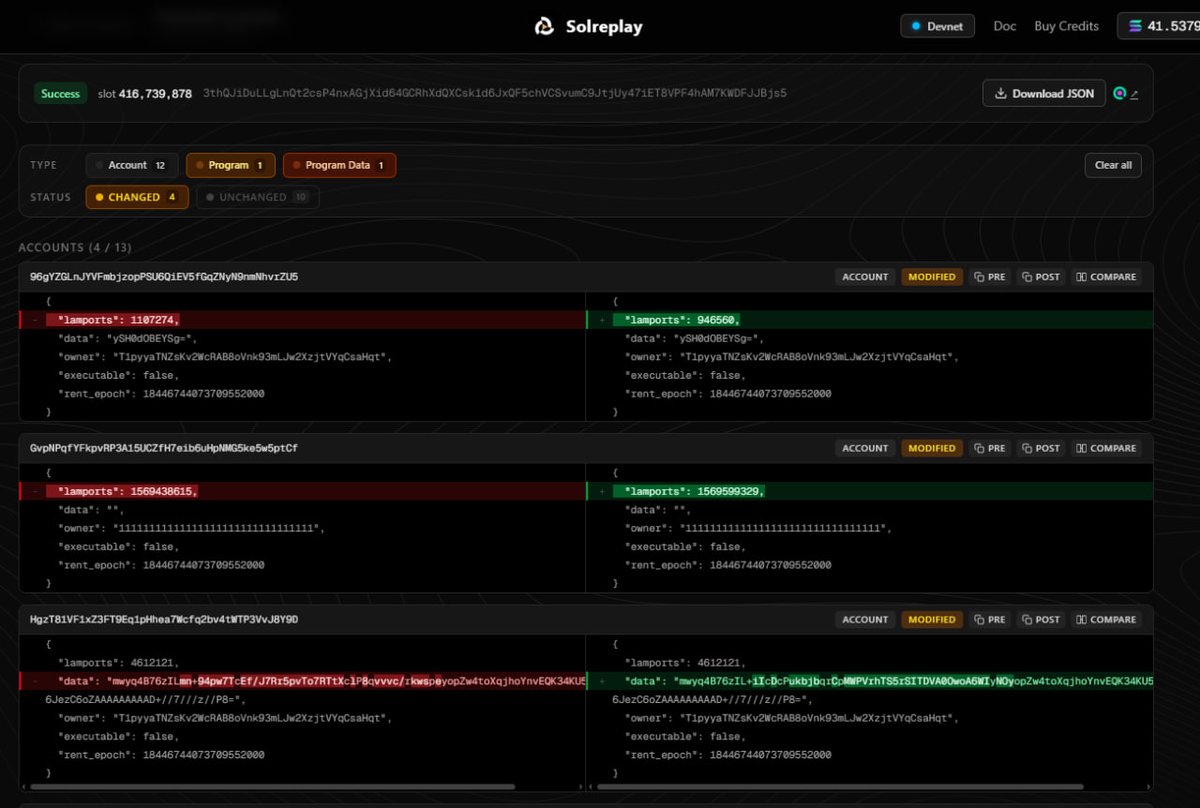Click removed data line starting mwyq4B76zILmn
The width and height of the screenshot is (1200, 808).
(x=302, y=681)
